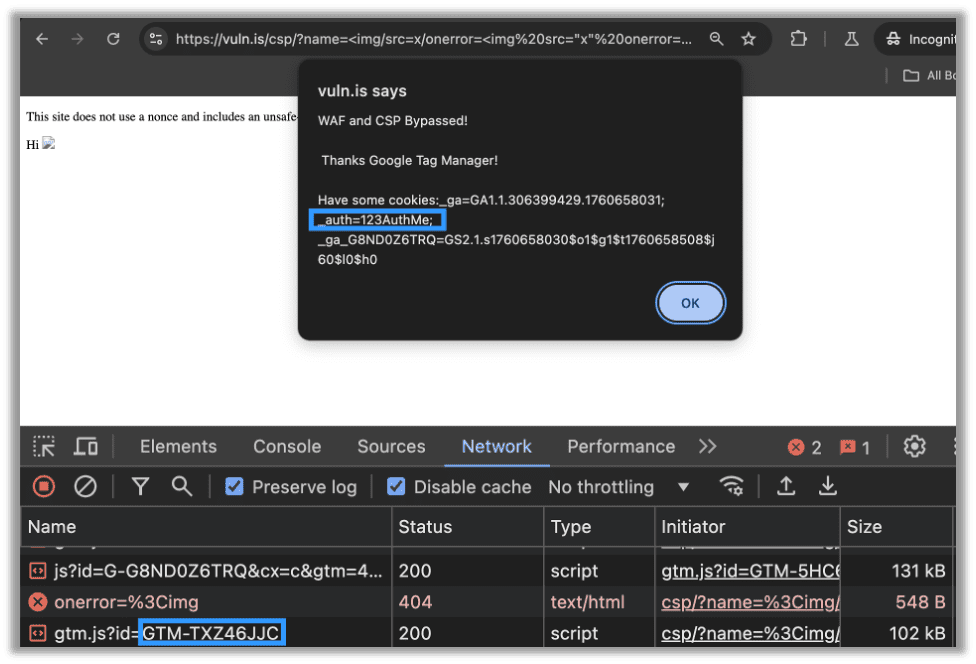The width and height of the screenshot is (976, 664).
Task: Open the network search magnifier
Action: click(x=180, y=487)
